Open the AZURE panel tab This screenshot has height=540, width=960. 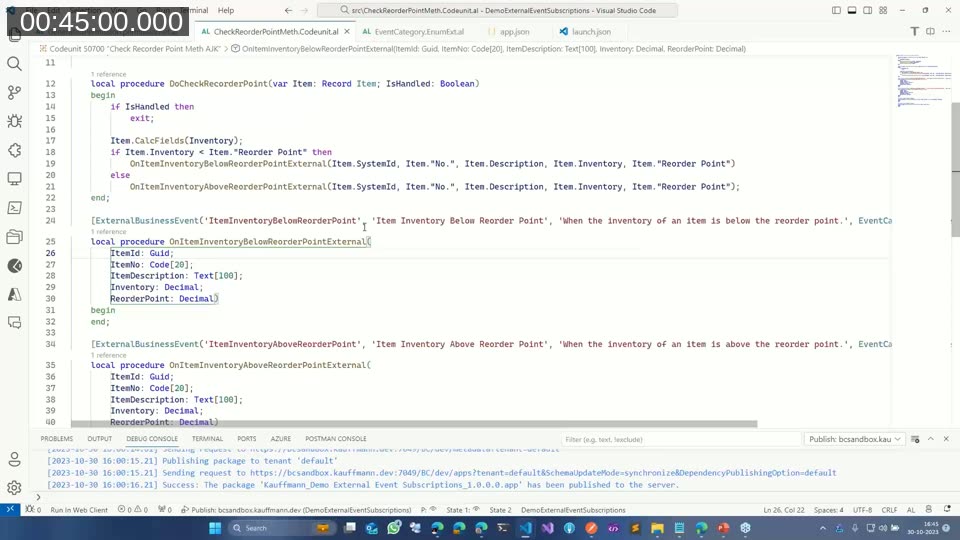click(280, 439)
